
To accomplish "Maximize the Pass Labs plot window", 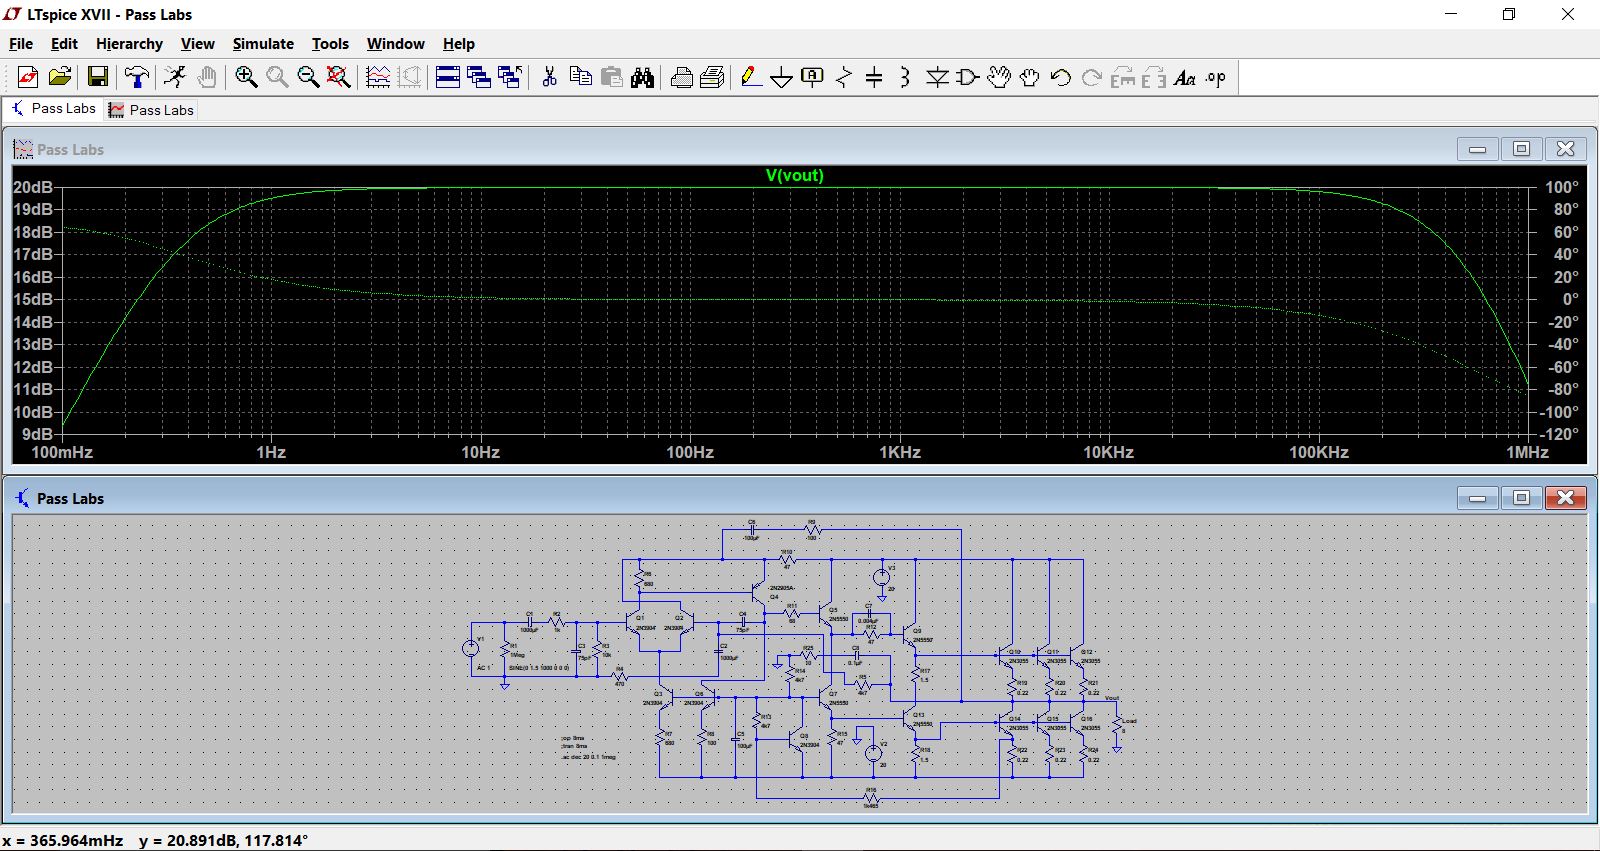I will coord(1521,149).
